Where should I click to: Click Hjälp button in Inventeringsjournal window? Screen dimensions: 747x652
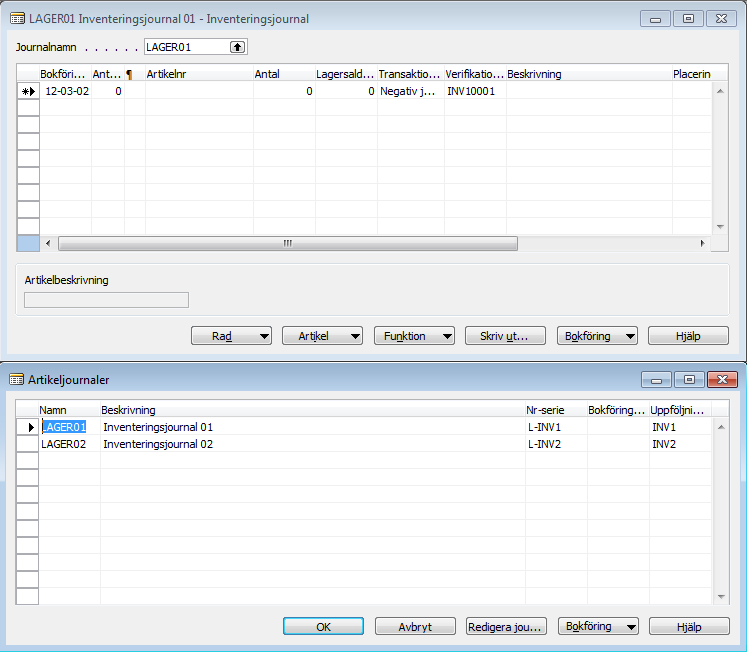point(688,336)
